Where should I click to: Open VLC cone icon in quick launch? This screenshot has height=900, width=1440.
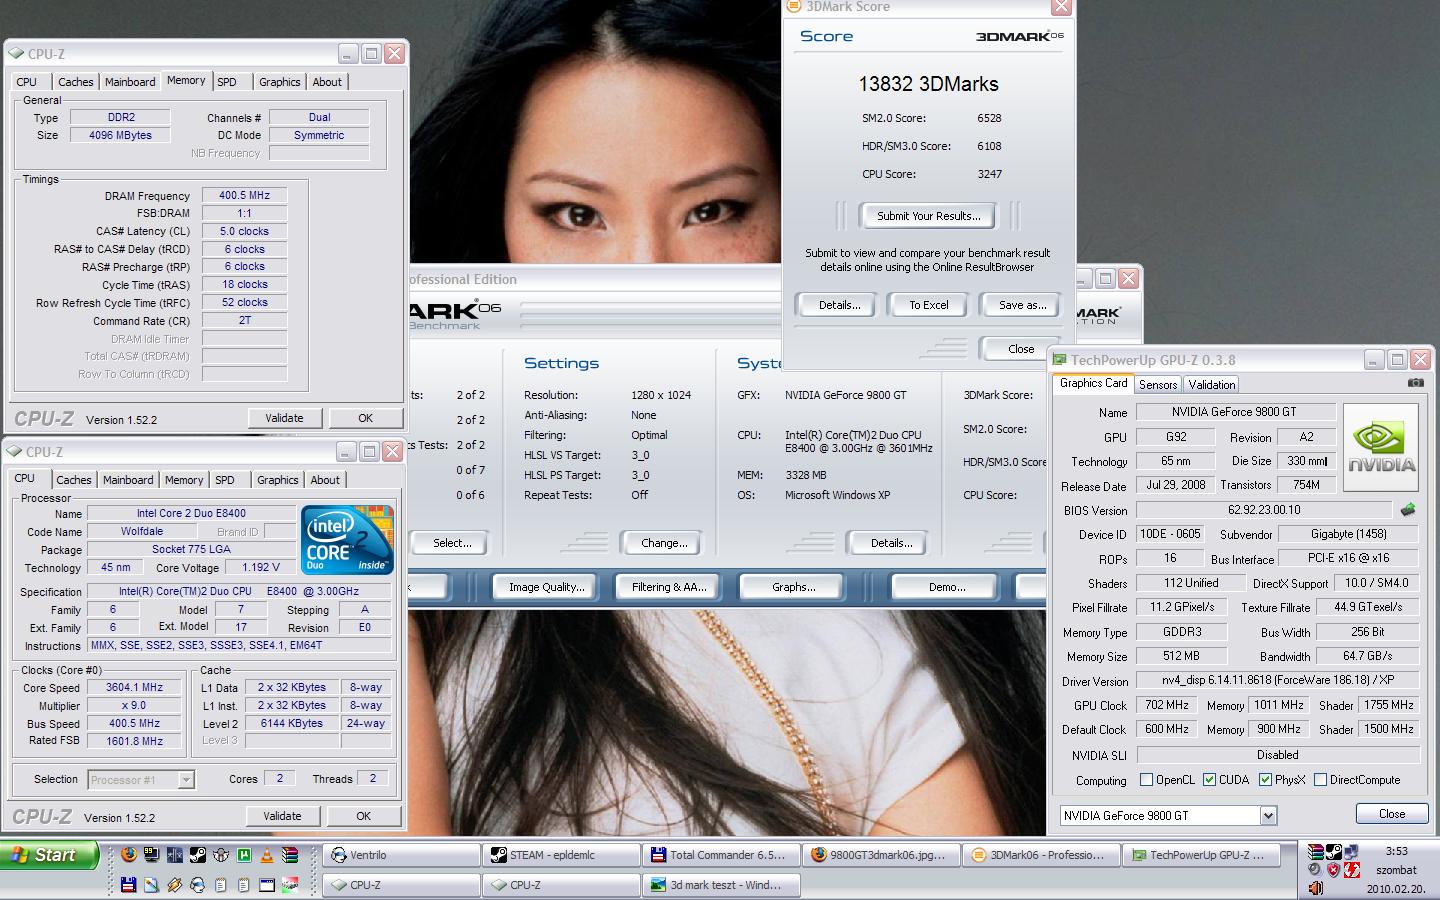267,855
